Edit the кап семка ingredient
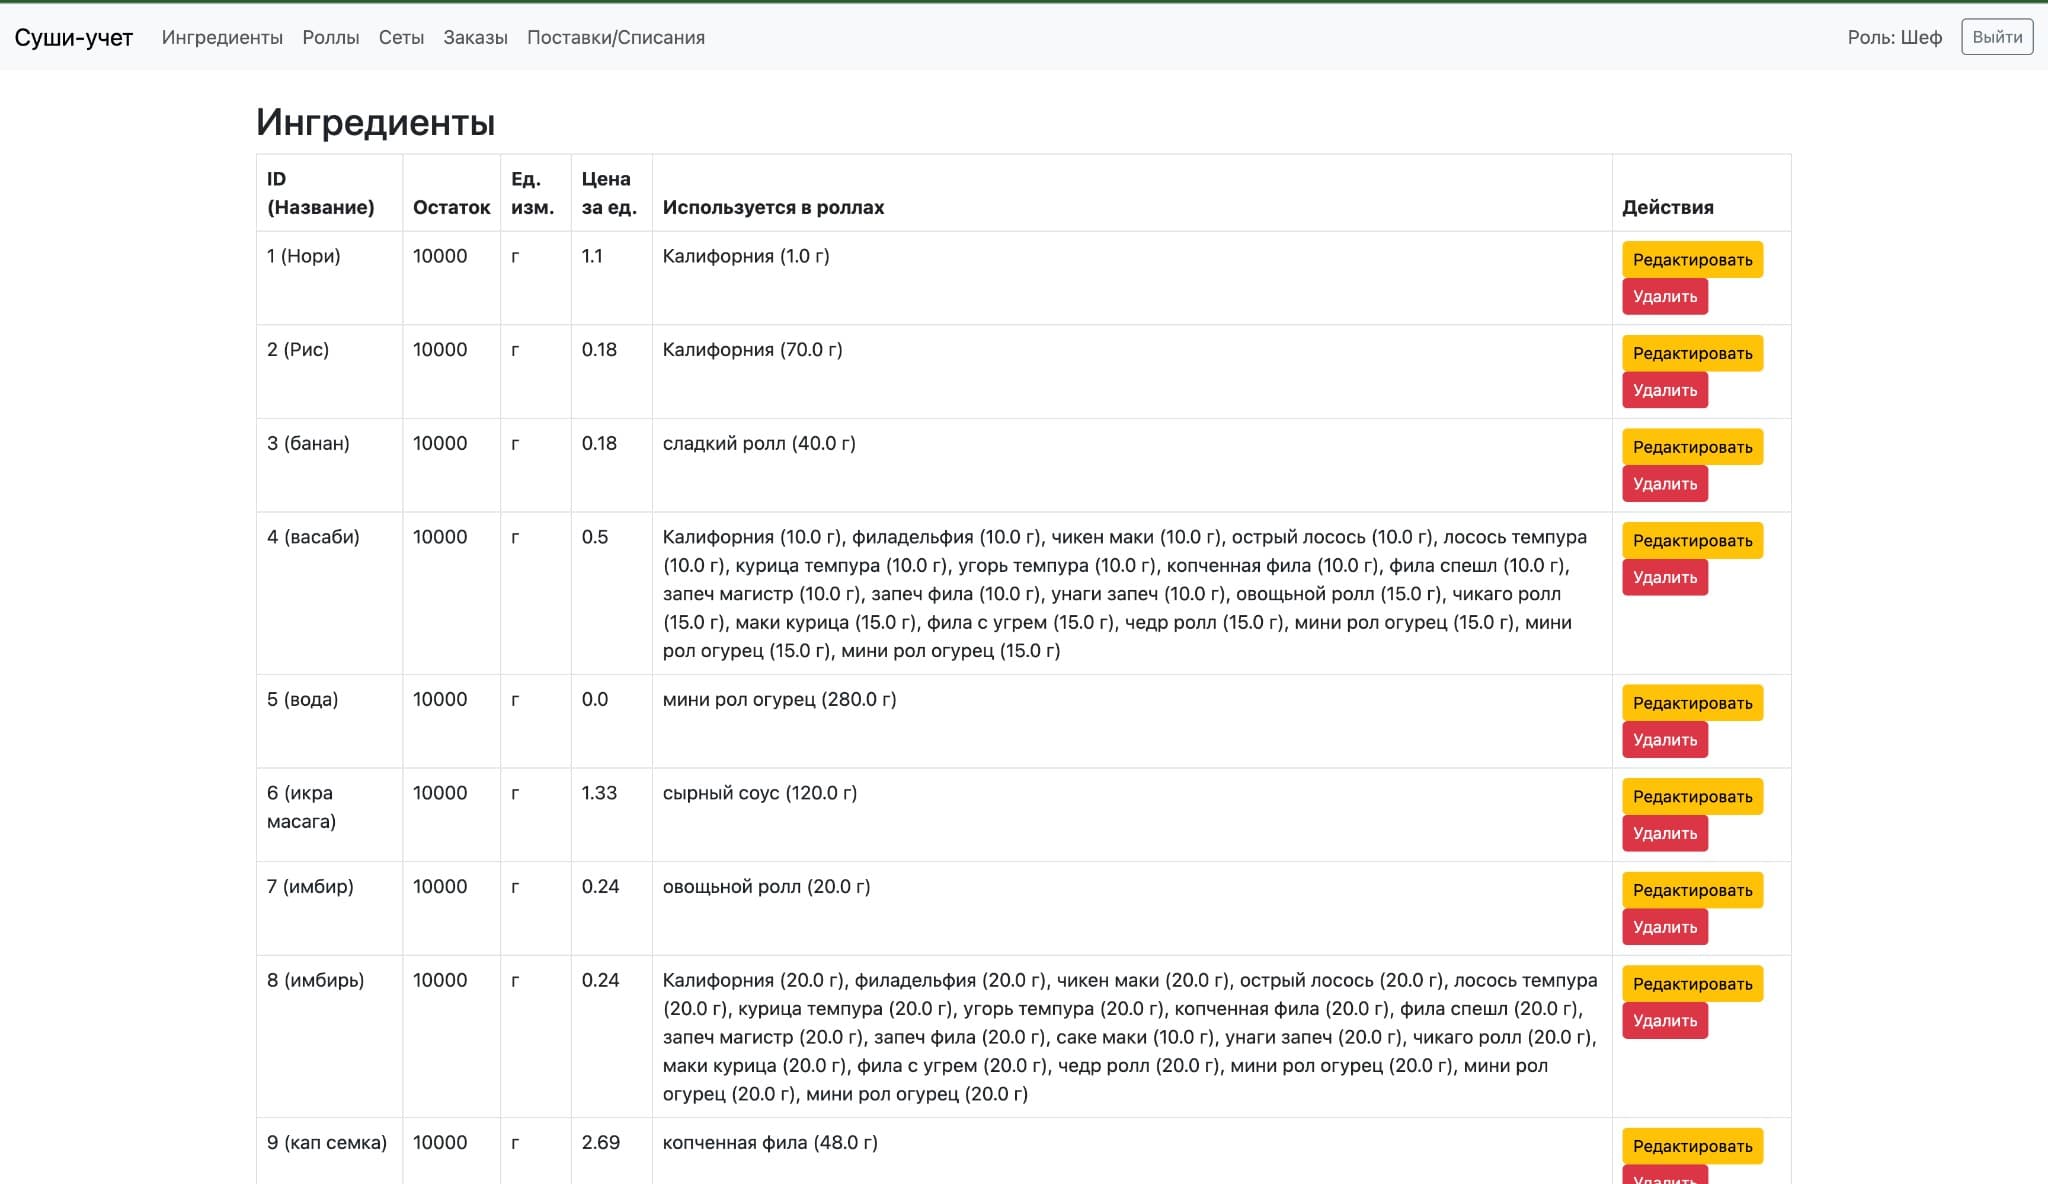2048x1184 pixels. 1693,1145
